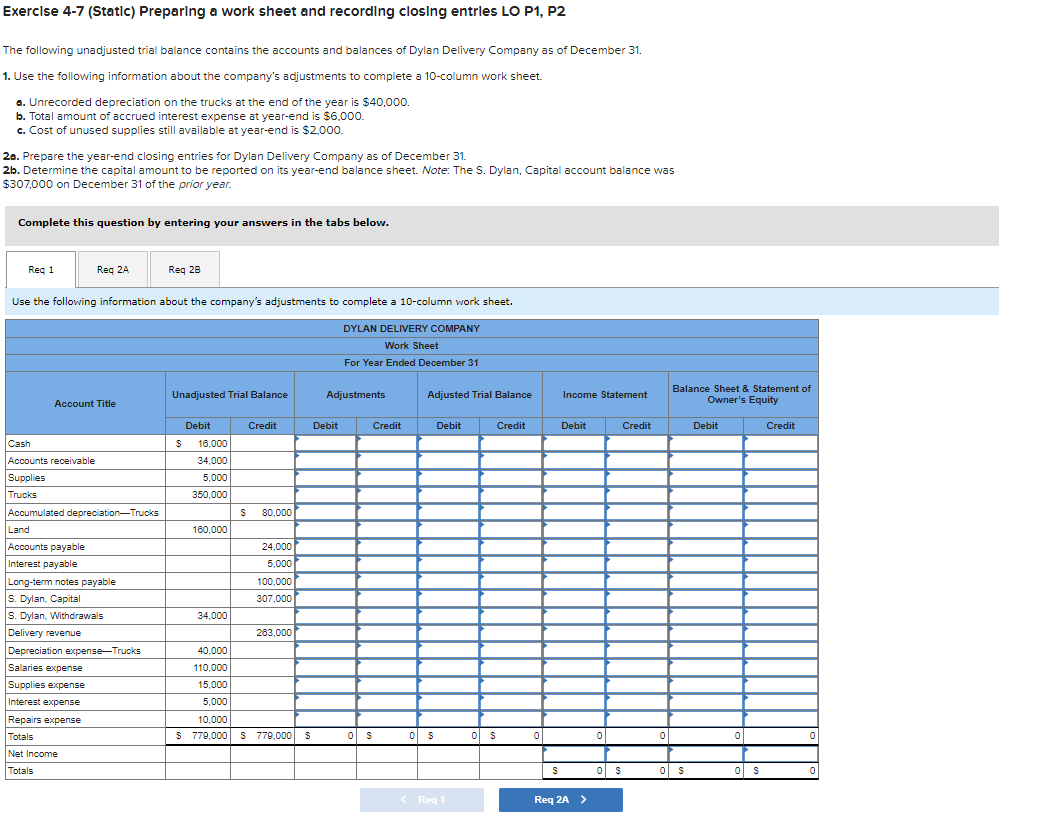Select the Income Statement Debit cell for Interest expense
The width and height of the screenshot is (1038, 820).
[573, 701]
